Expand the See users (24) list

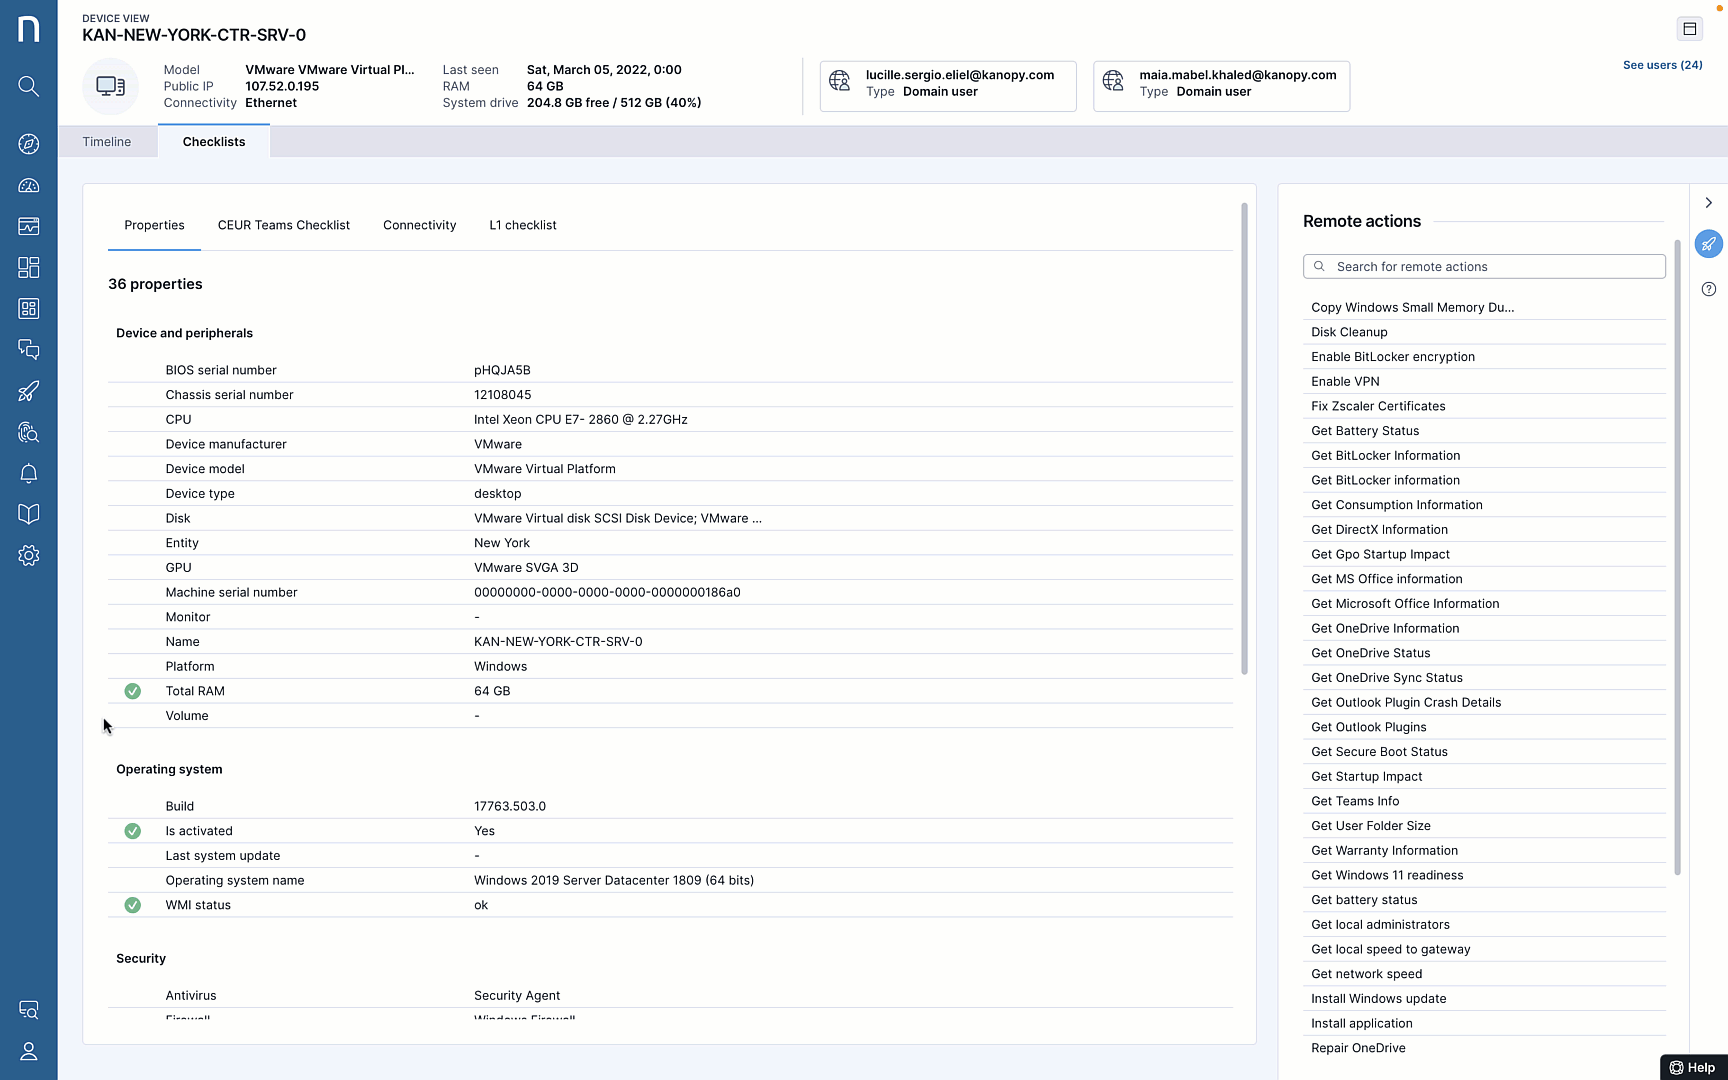[1662, 65]
